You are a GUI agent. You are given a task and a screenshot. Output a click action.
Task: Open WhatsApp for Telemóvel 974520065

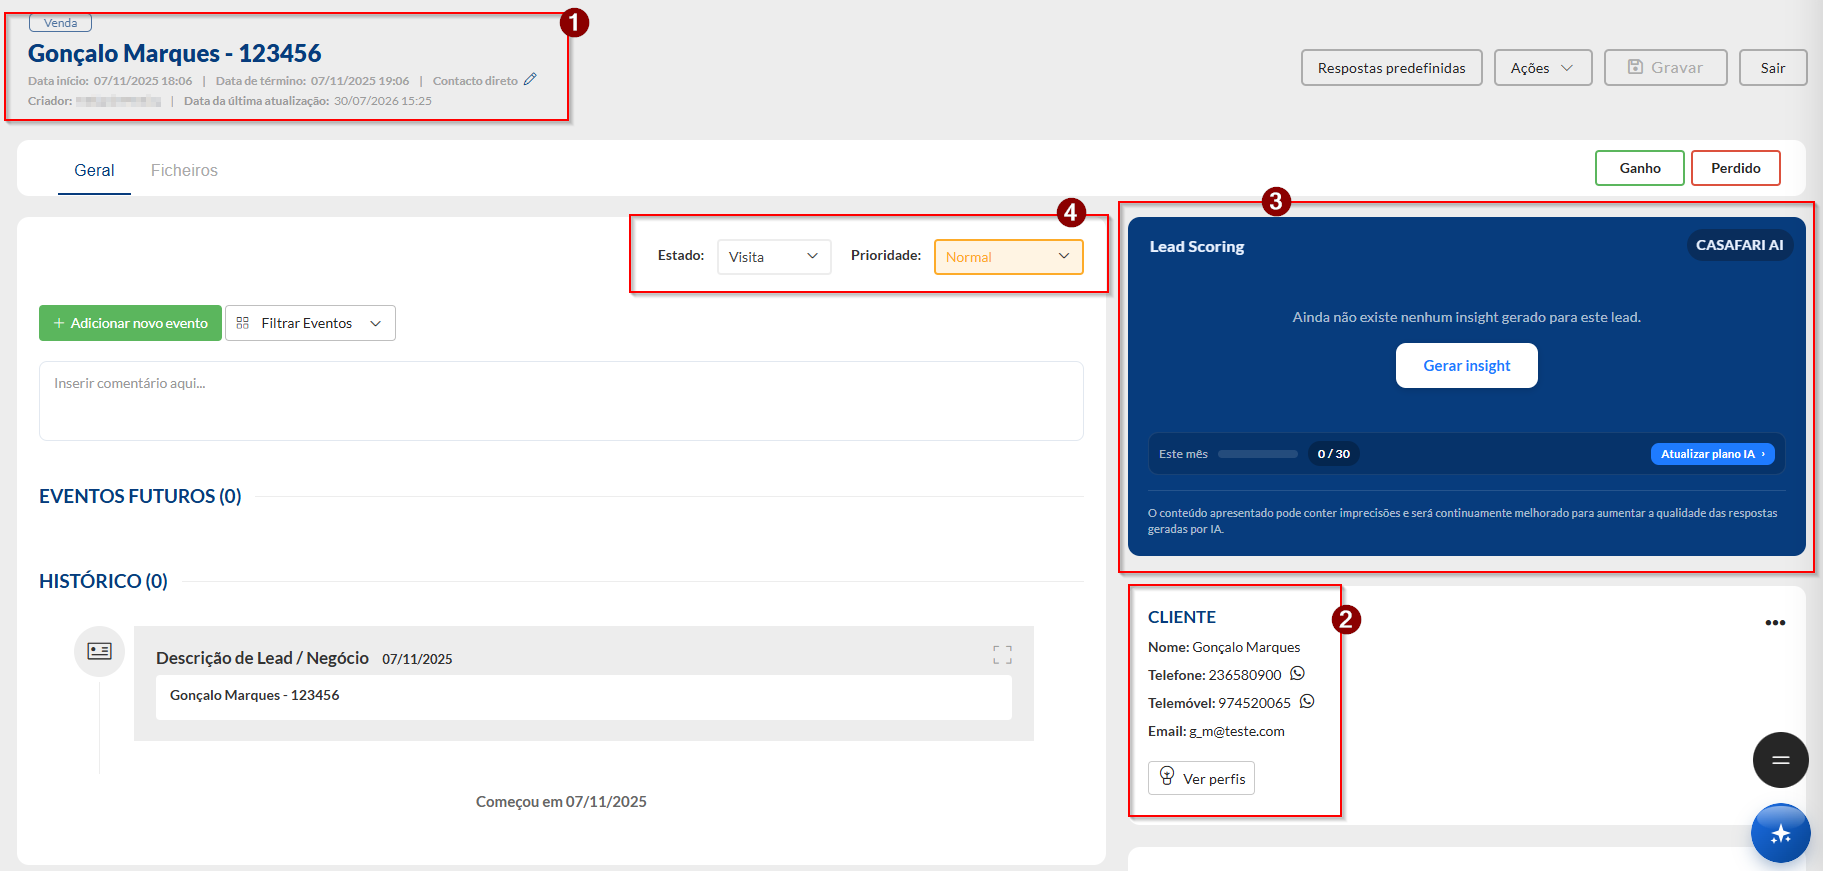(x=1307, y=702)
